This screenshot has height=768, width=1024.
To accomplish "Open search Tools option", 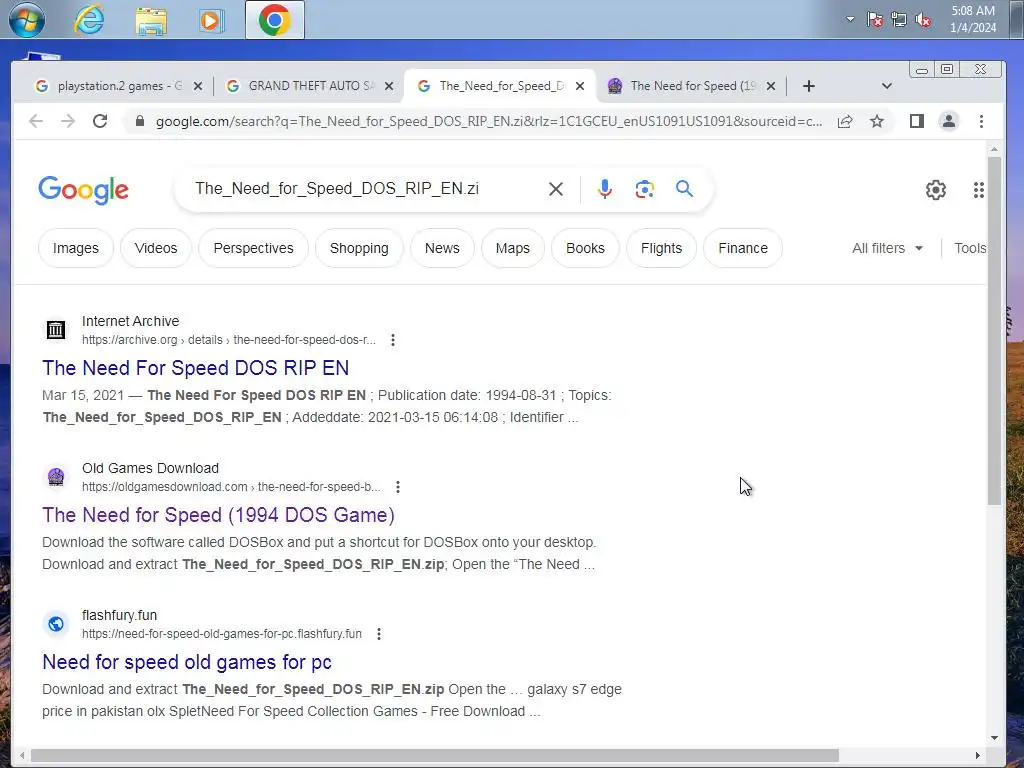I will click(970, 248).
